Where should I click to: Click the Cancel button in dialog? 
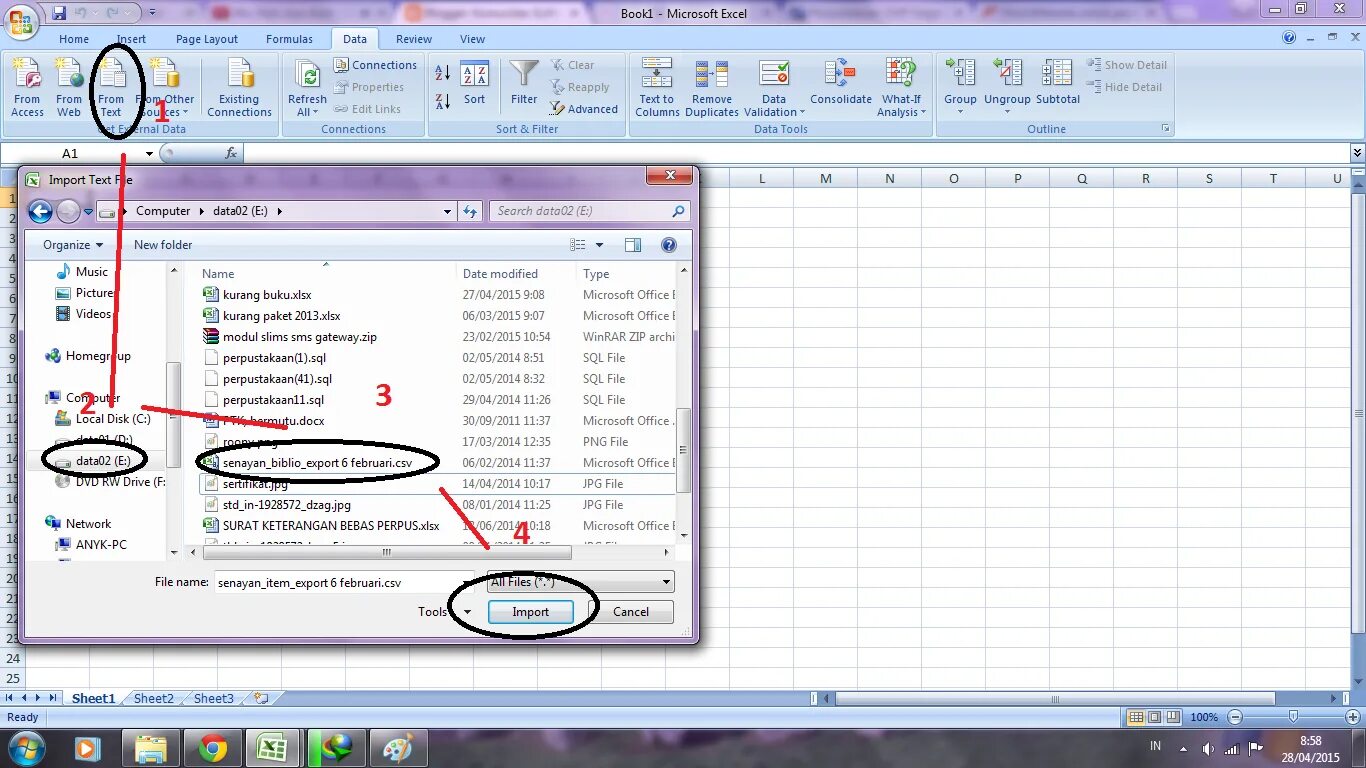[x=631, y=612]
